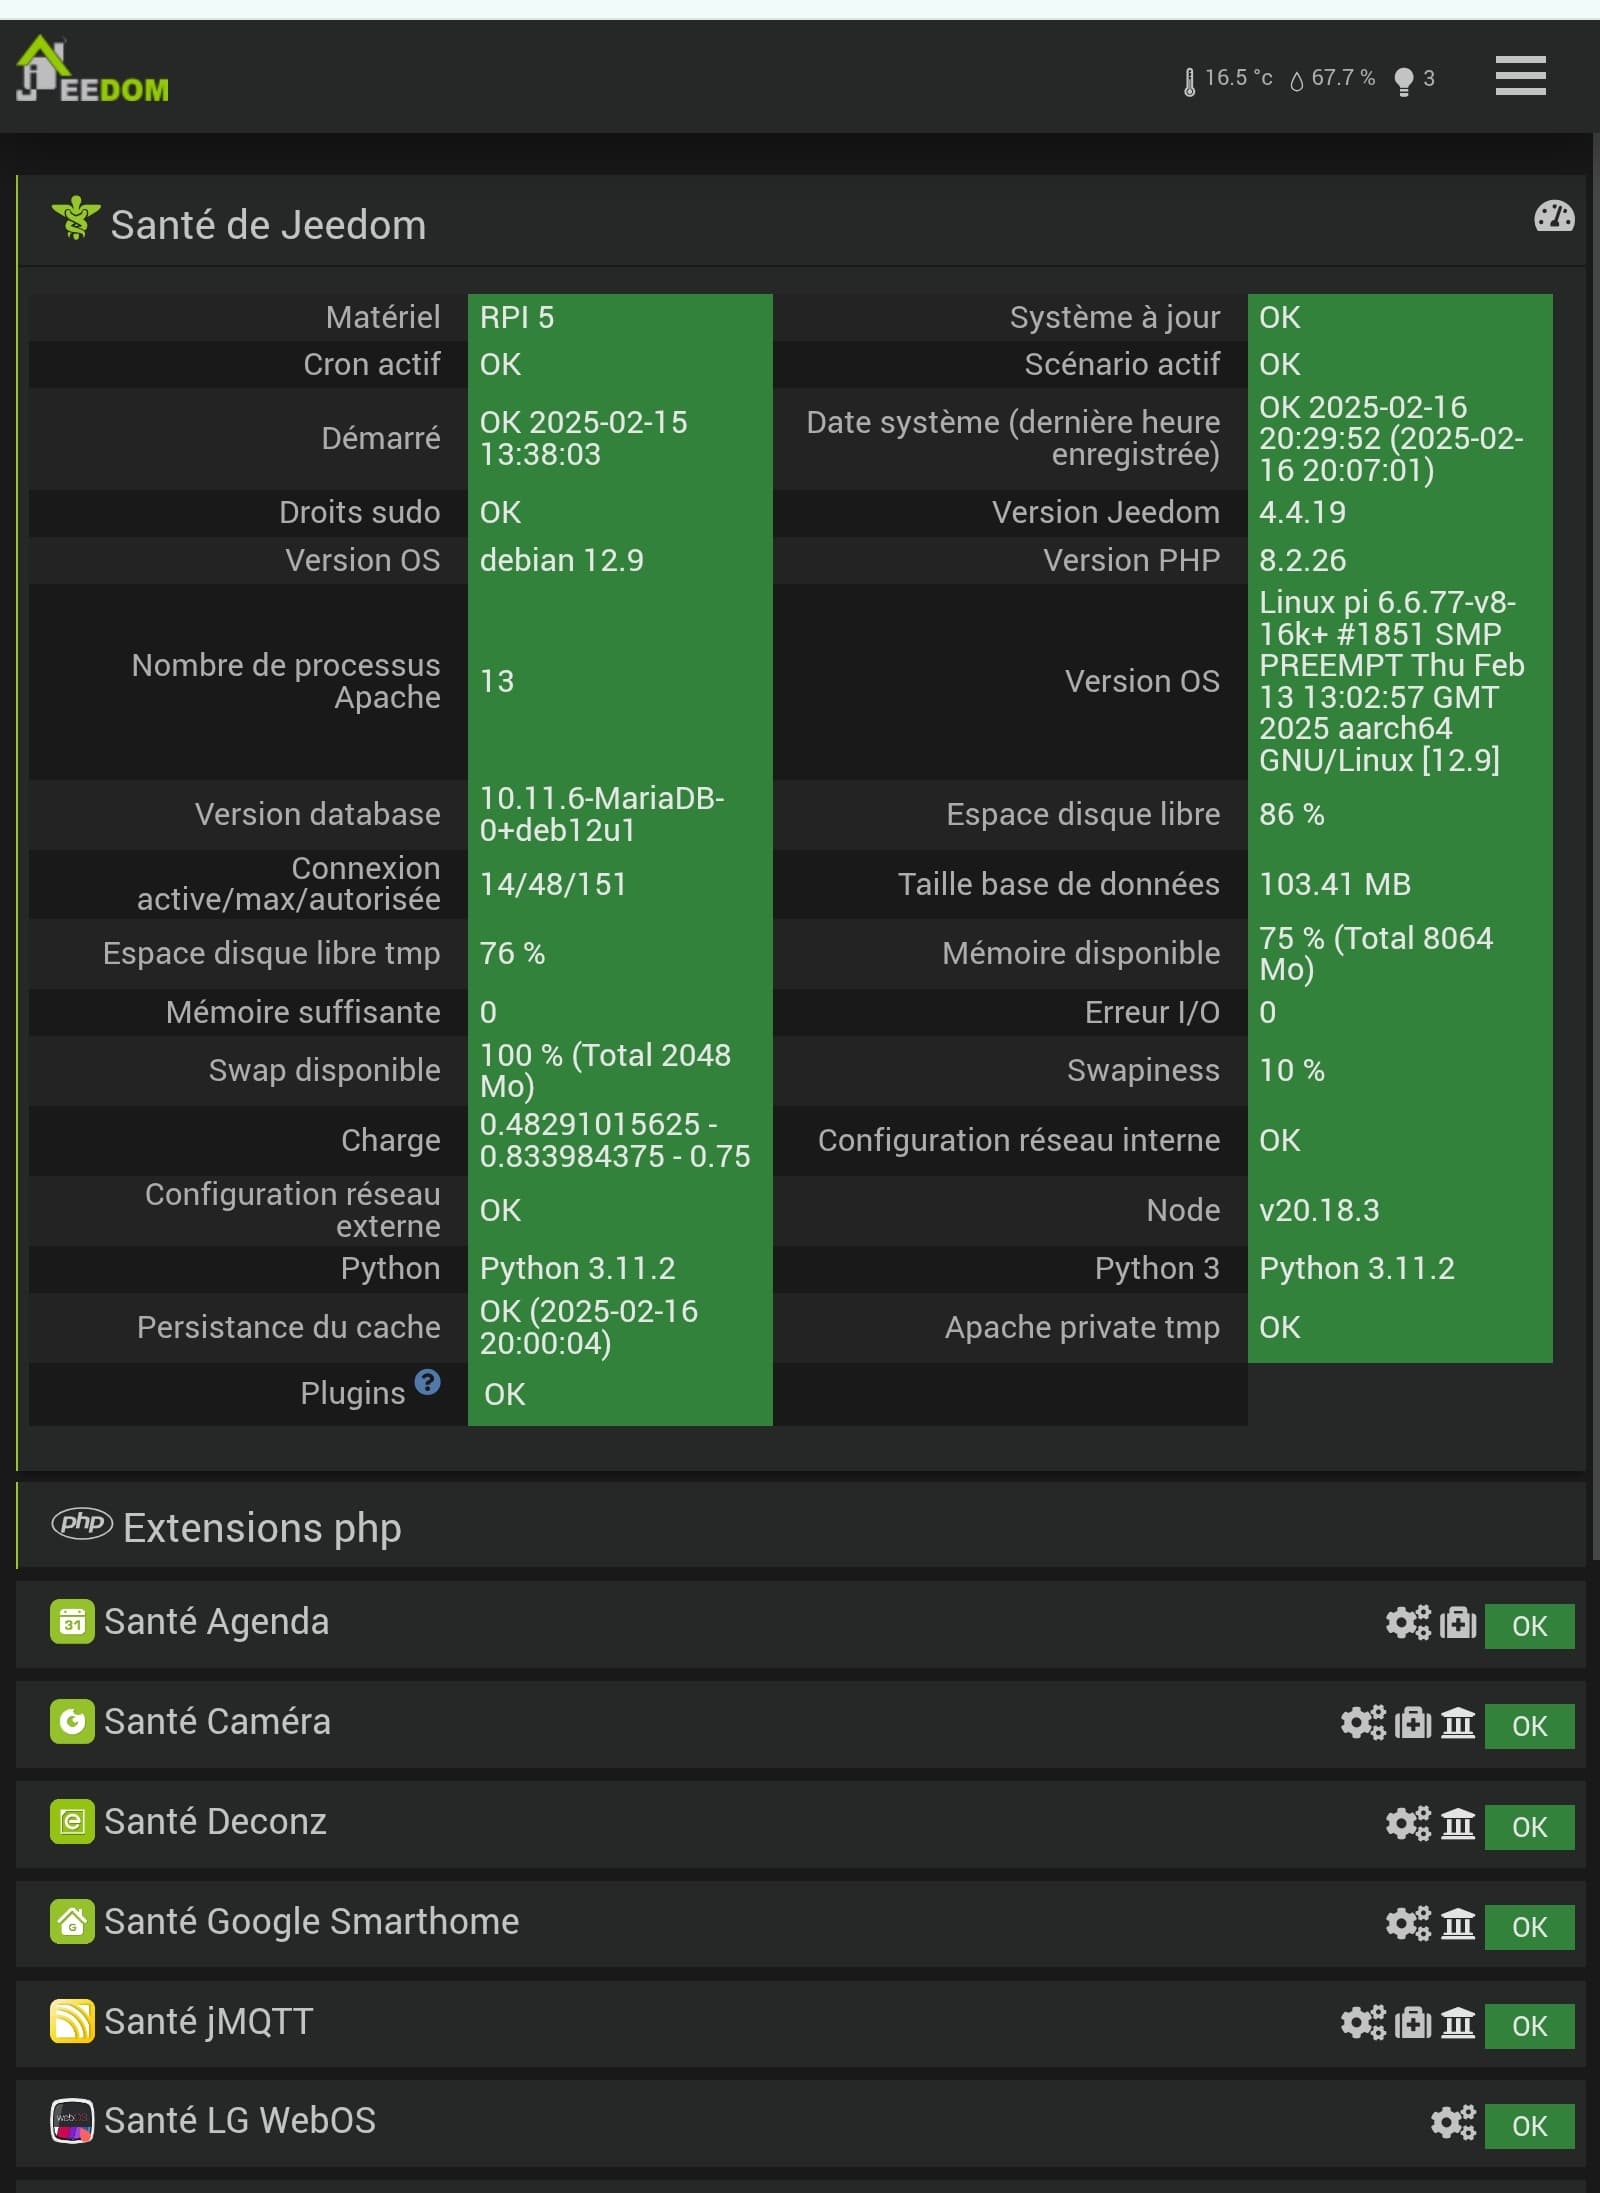Expand the Extensions php section
The image size is (1600, 2193).
pyautogui.click(x=262, y=1528)
